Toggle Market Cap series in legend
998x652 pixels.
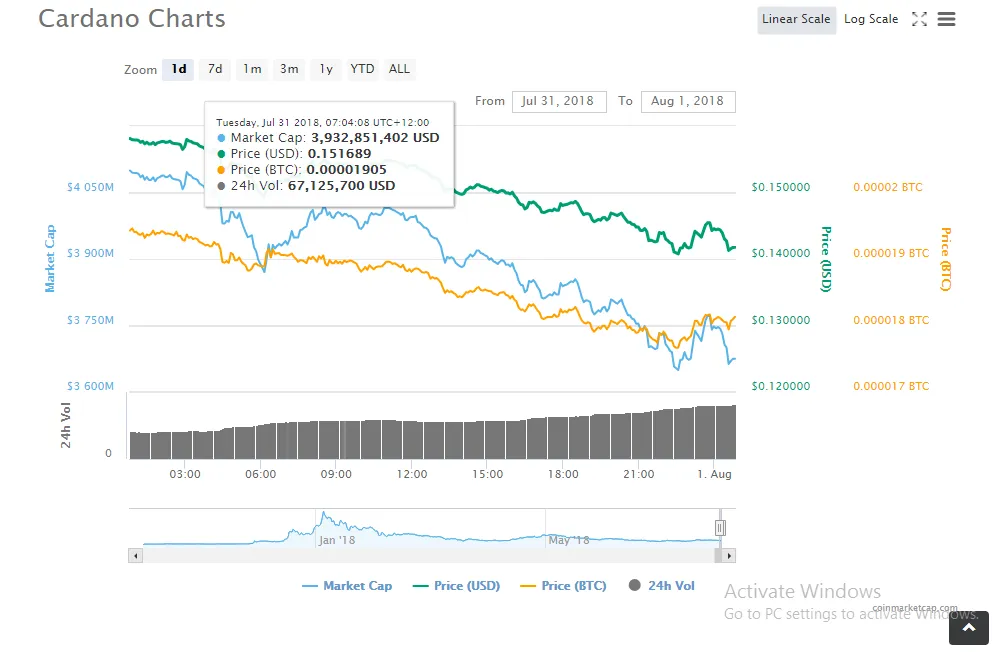[348, 586]
